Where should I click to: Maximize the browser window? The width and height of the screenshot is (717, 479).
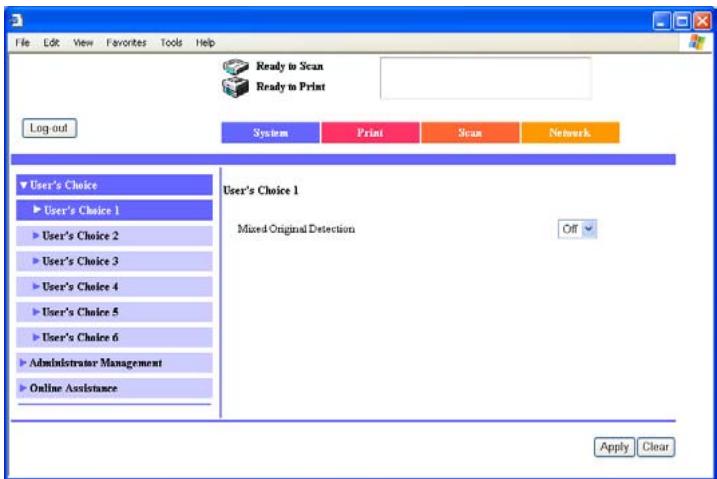(682, 21)
